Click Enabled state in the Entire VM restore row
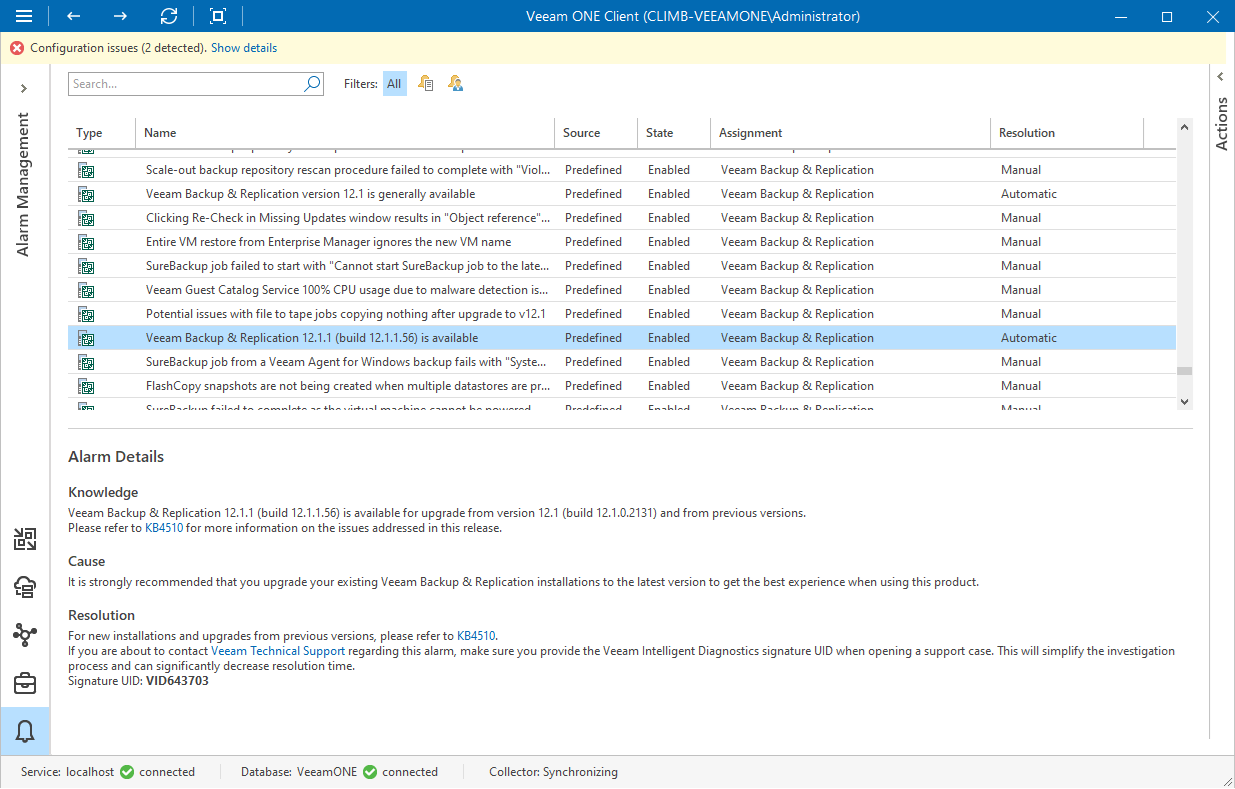1235x789 pixels. click(x=669, y=242)
